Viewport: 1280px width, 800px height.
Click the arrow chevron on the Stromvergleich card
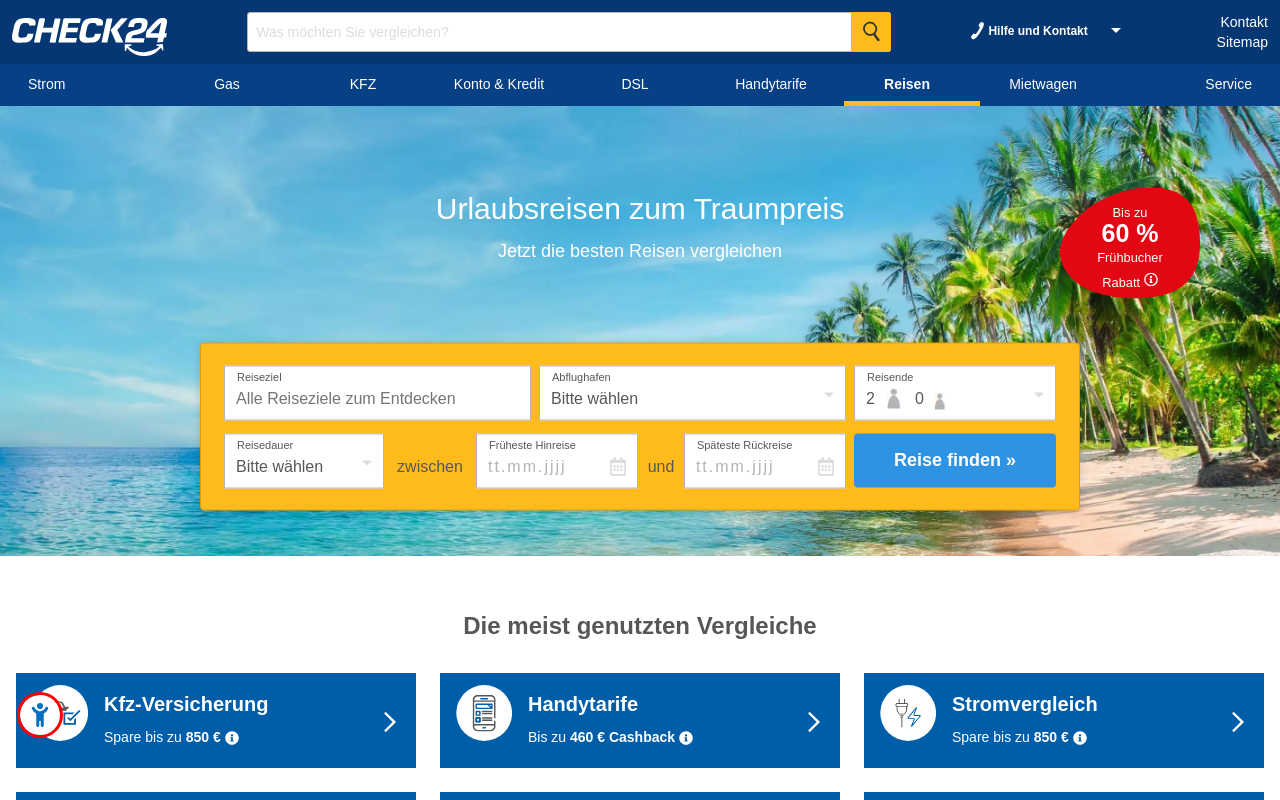[1237, 722]
